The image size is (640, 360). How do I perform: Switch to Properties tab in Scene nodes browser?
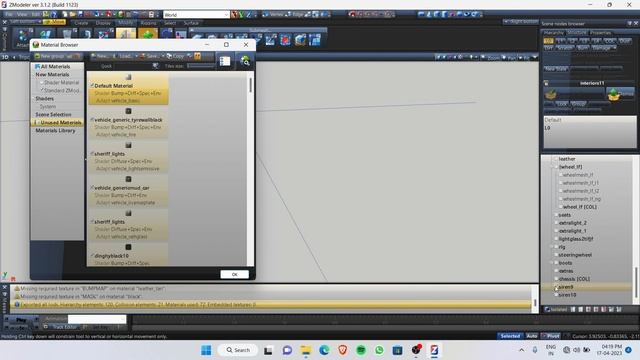[601, 33]
